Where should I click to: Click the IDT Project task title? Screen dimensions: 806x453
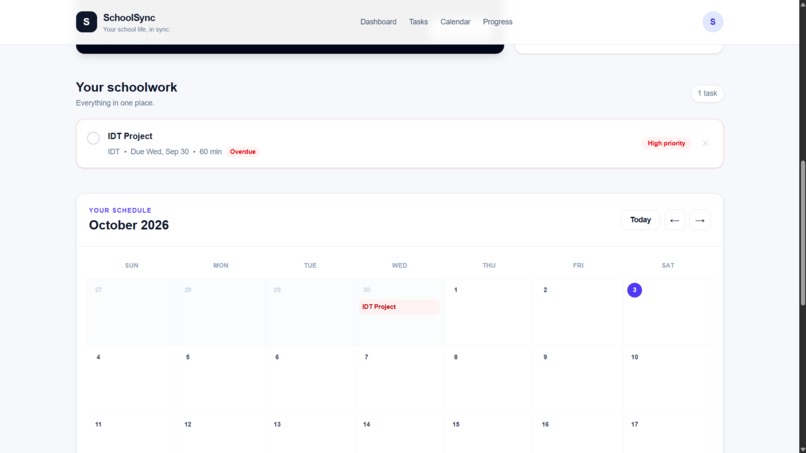click(x=130, y=136)
